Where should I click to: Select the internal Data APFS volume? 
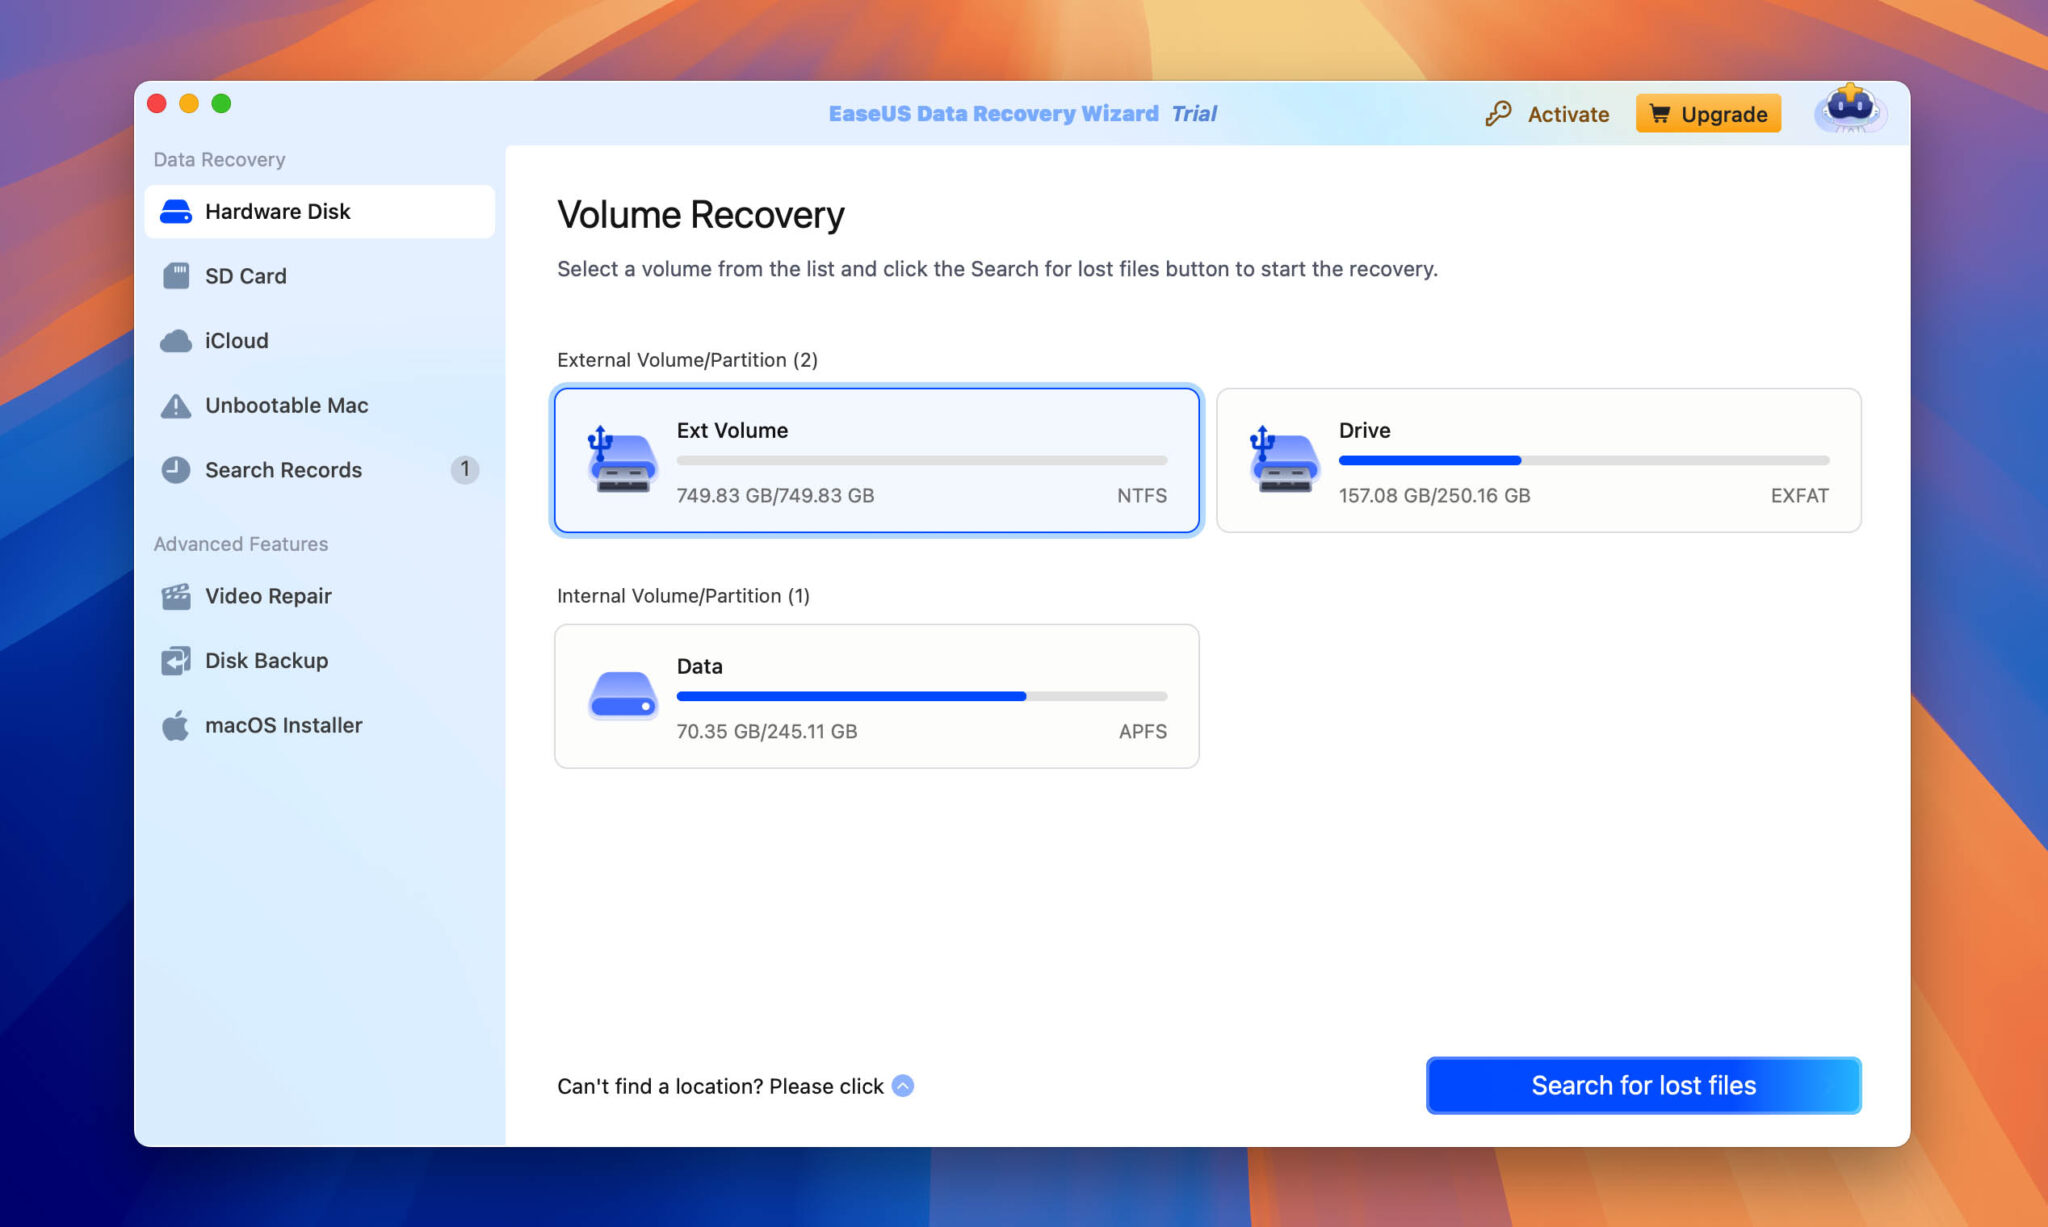[x=876, y=697]
